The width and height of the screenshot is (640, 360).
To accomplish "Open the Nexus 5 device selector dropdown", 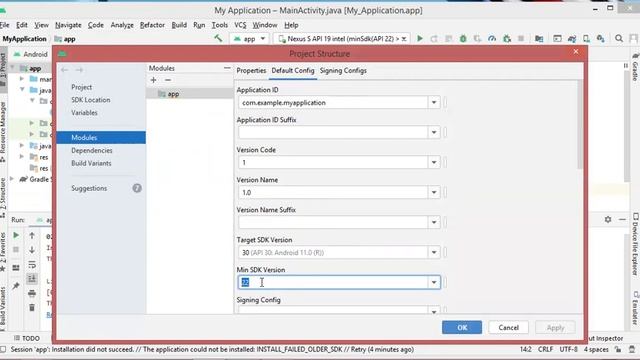I will click(x=342, y=39).
